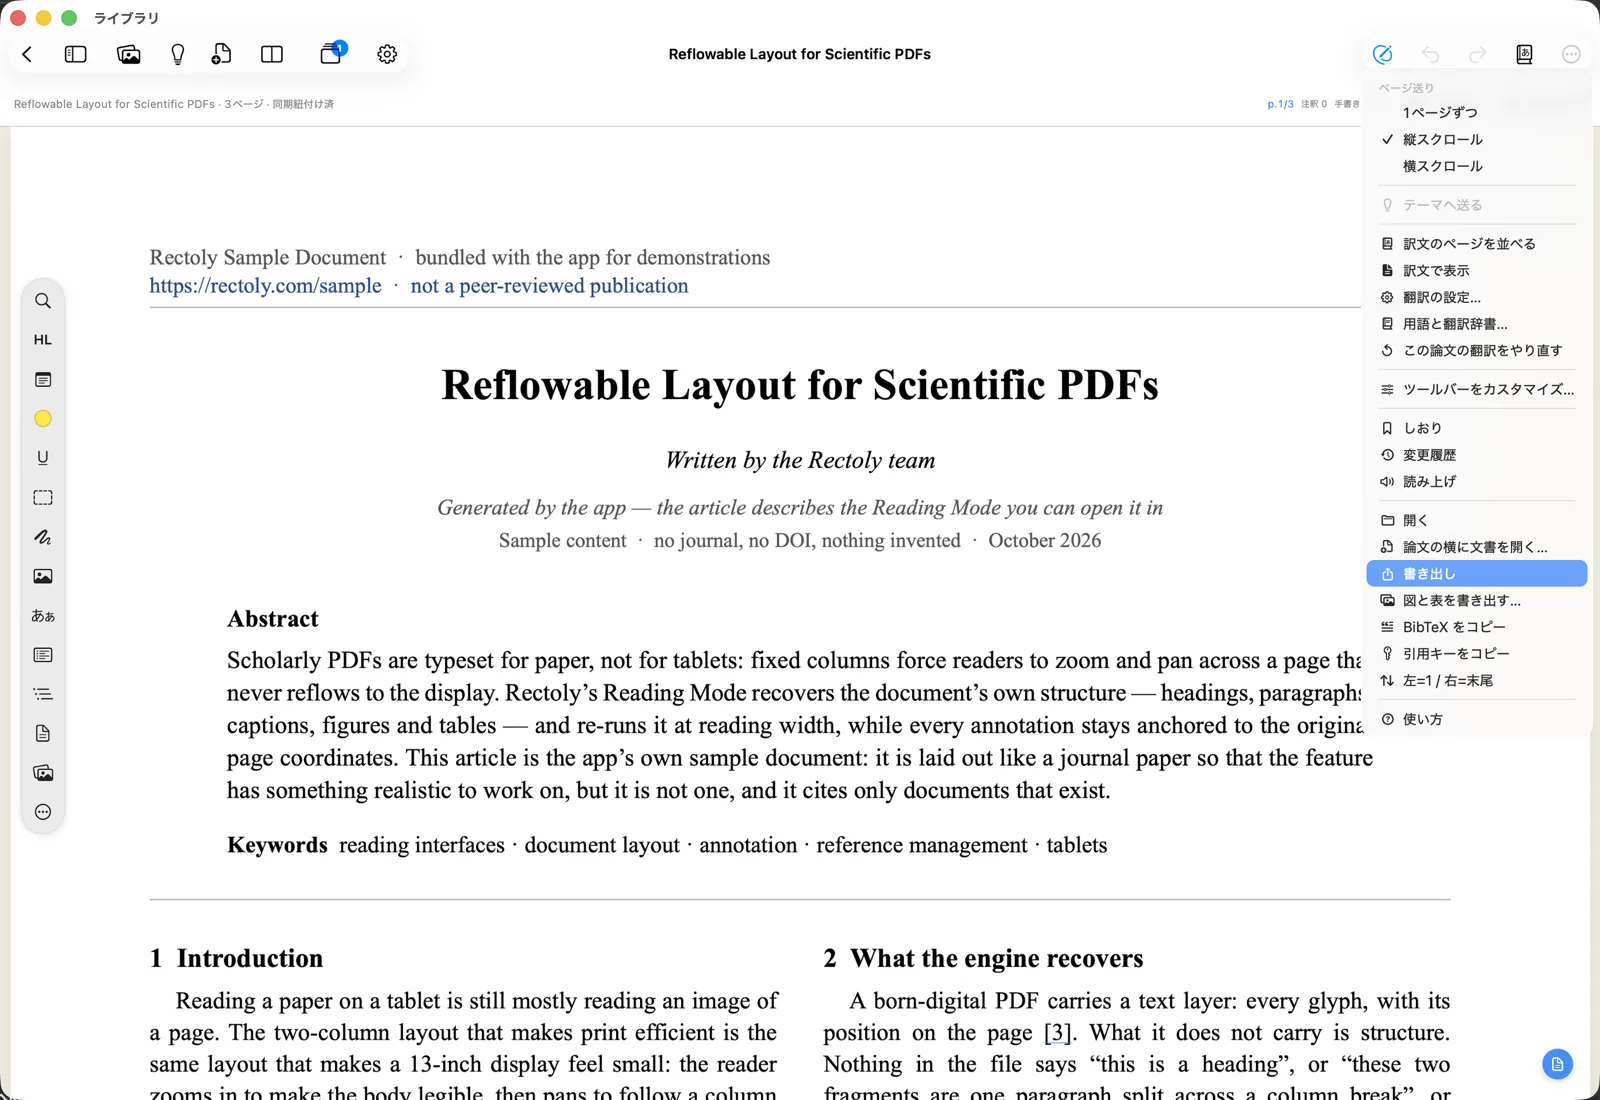Viewport: 1600px width, 1100px height.
Task: Select the HL highlight tool
Action: point(43,340)
